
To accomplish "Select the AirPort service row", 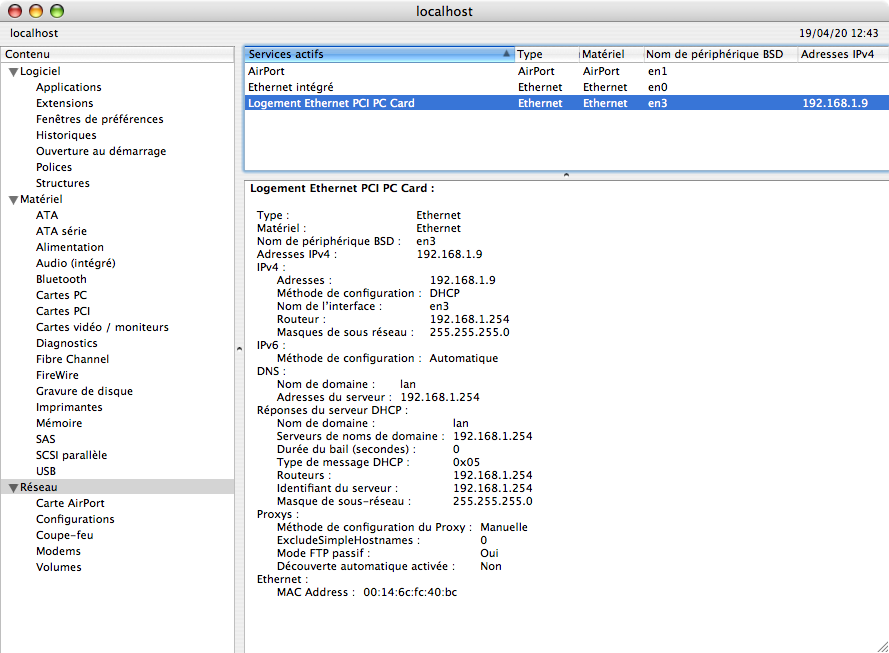I will tap(567, 71).
